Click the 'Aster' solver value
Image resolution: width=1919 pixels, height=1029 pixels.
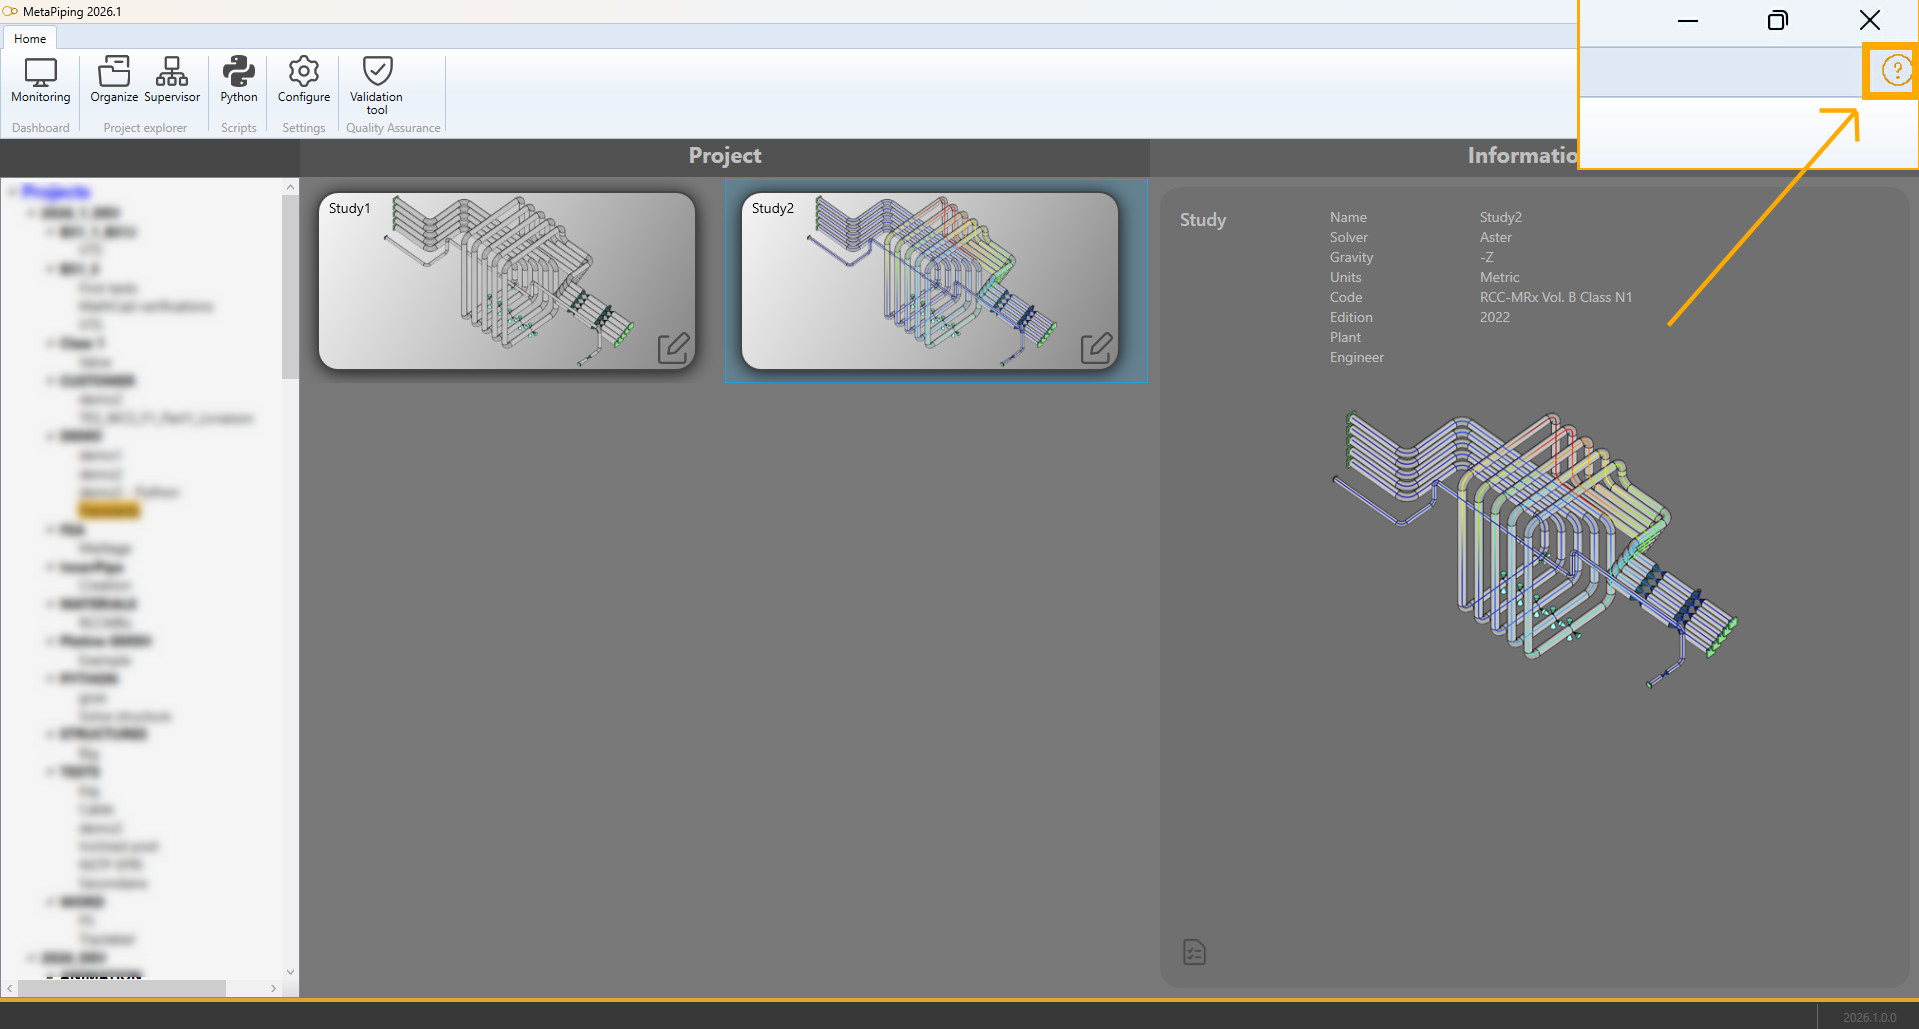click(x=1496, y=237)
